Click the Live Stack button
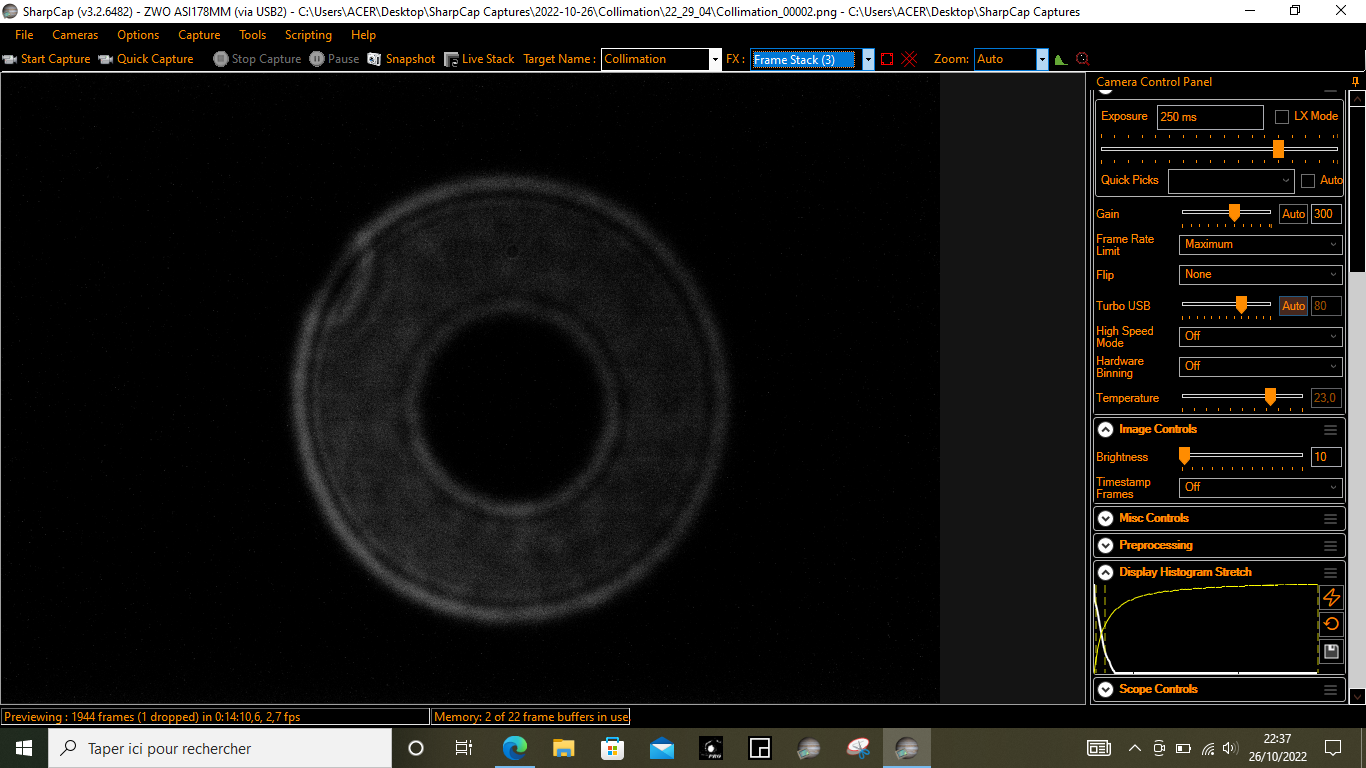The image size is (1366, 768). click(479, 59)
